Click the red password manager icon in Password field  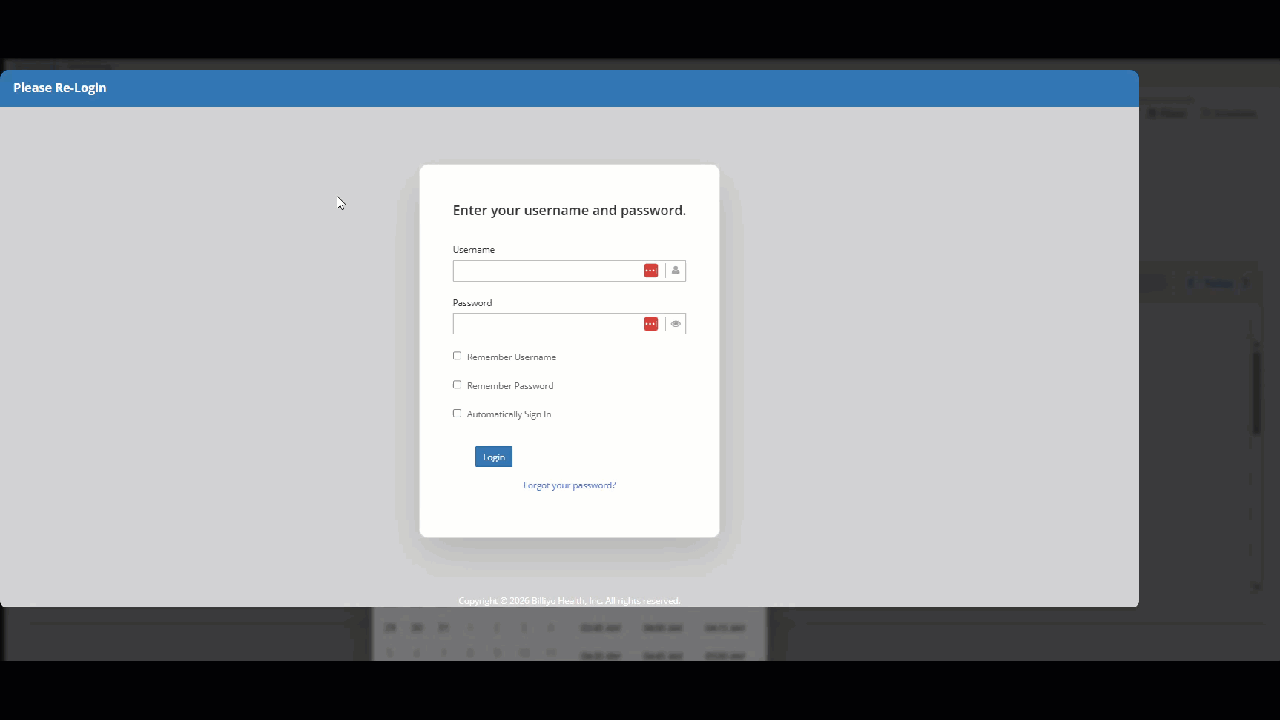[651, 324]
